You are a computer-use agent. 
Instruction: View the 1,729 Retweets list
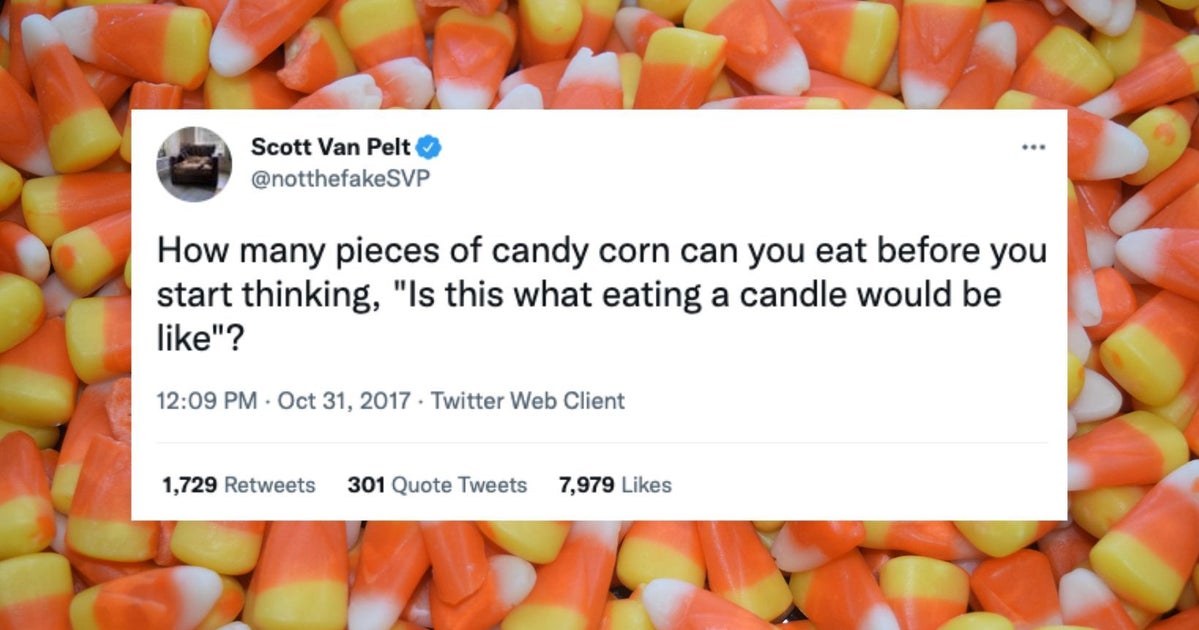pyautogui.click(x=239, y=485)
